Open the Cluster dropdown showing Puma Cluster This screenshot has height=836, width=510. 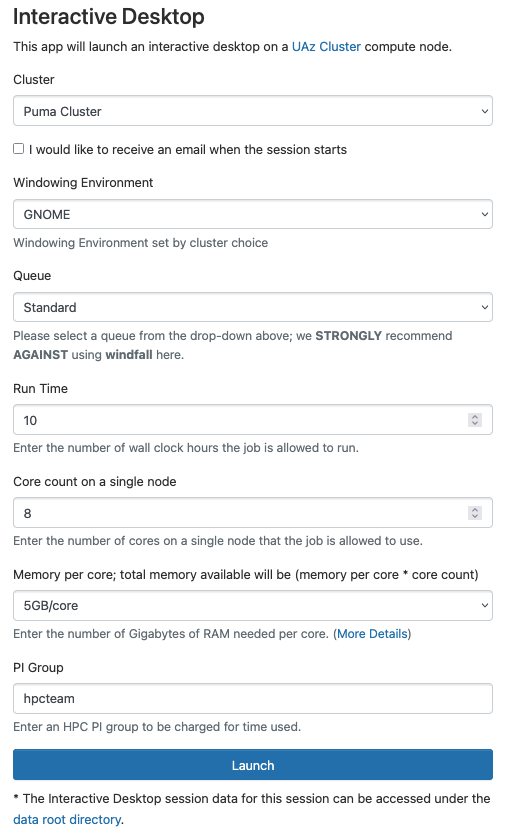click(x=253, y=111)
